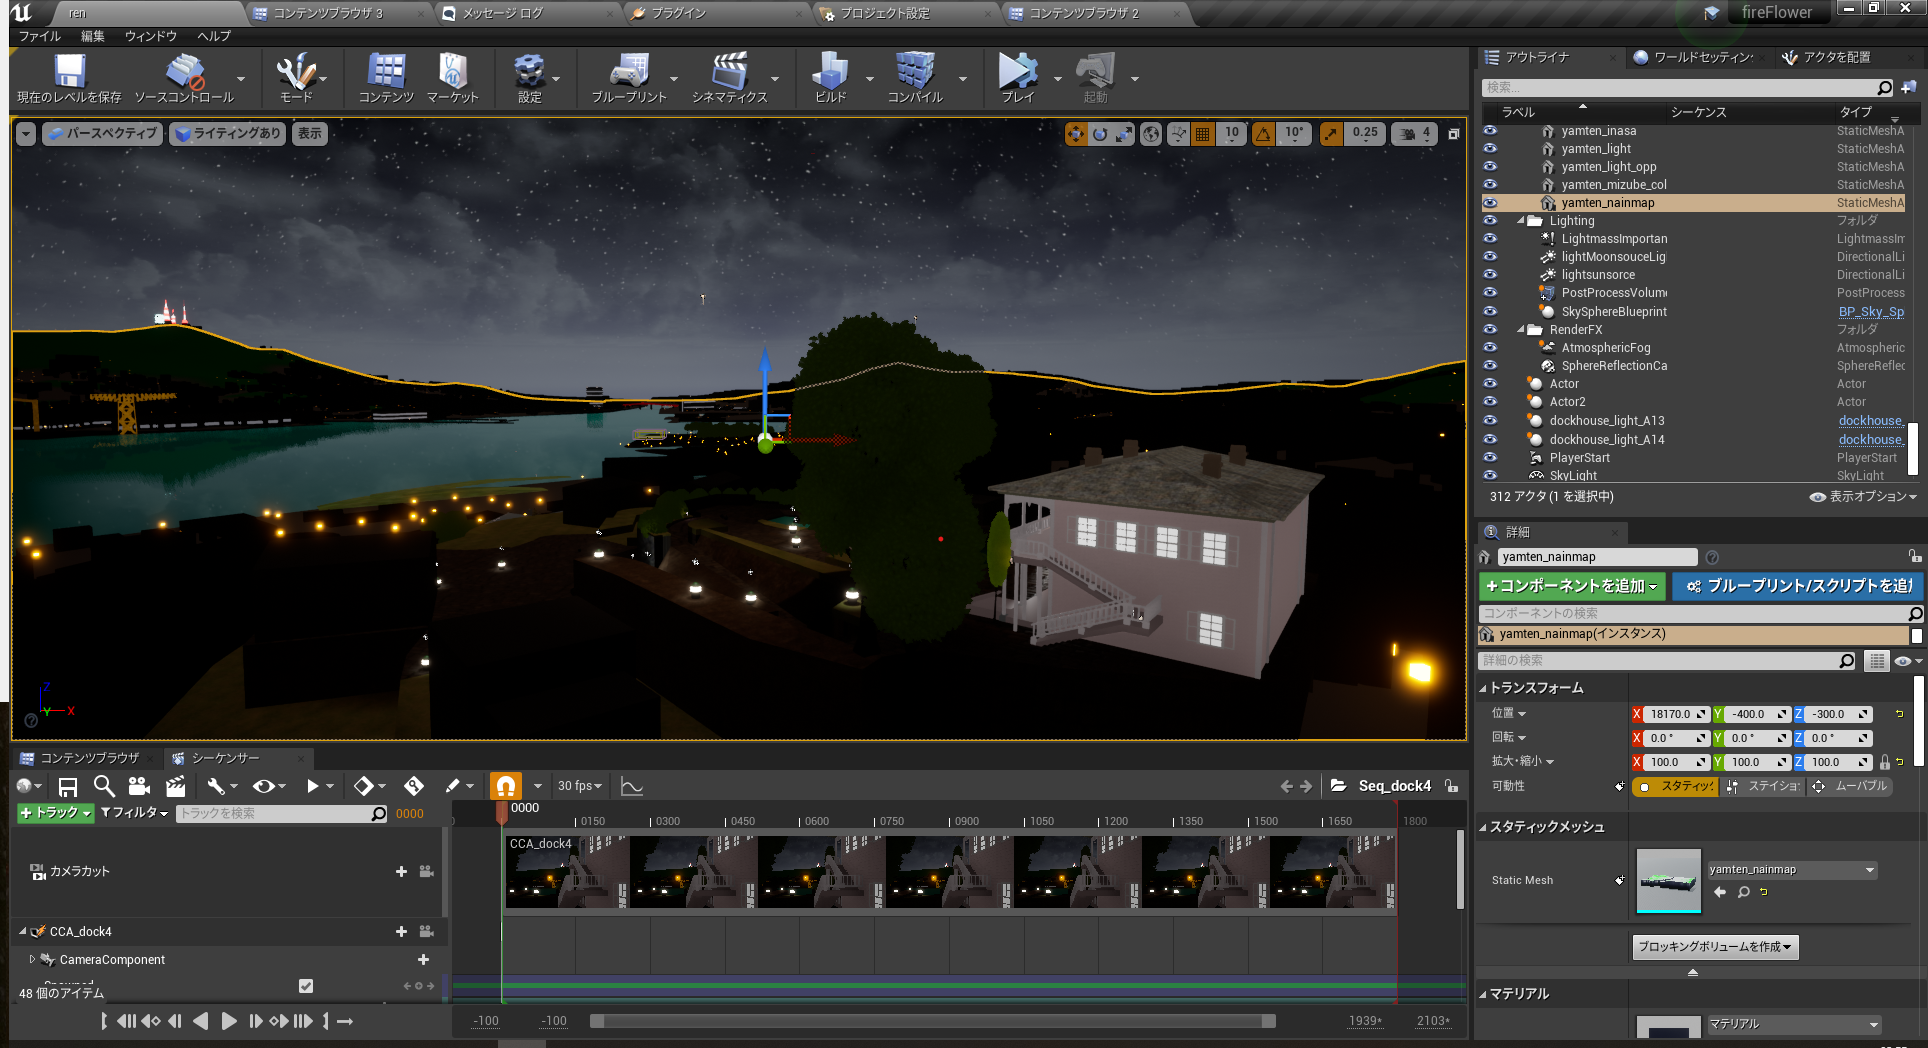Screen dimensions: 1928x1048
Task: Switch to the World Settings tab
Action: click(1702, 57)
